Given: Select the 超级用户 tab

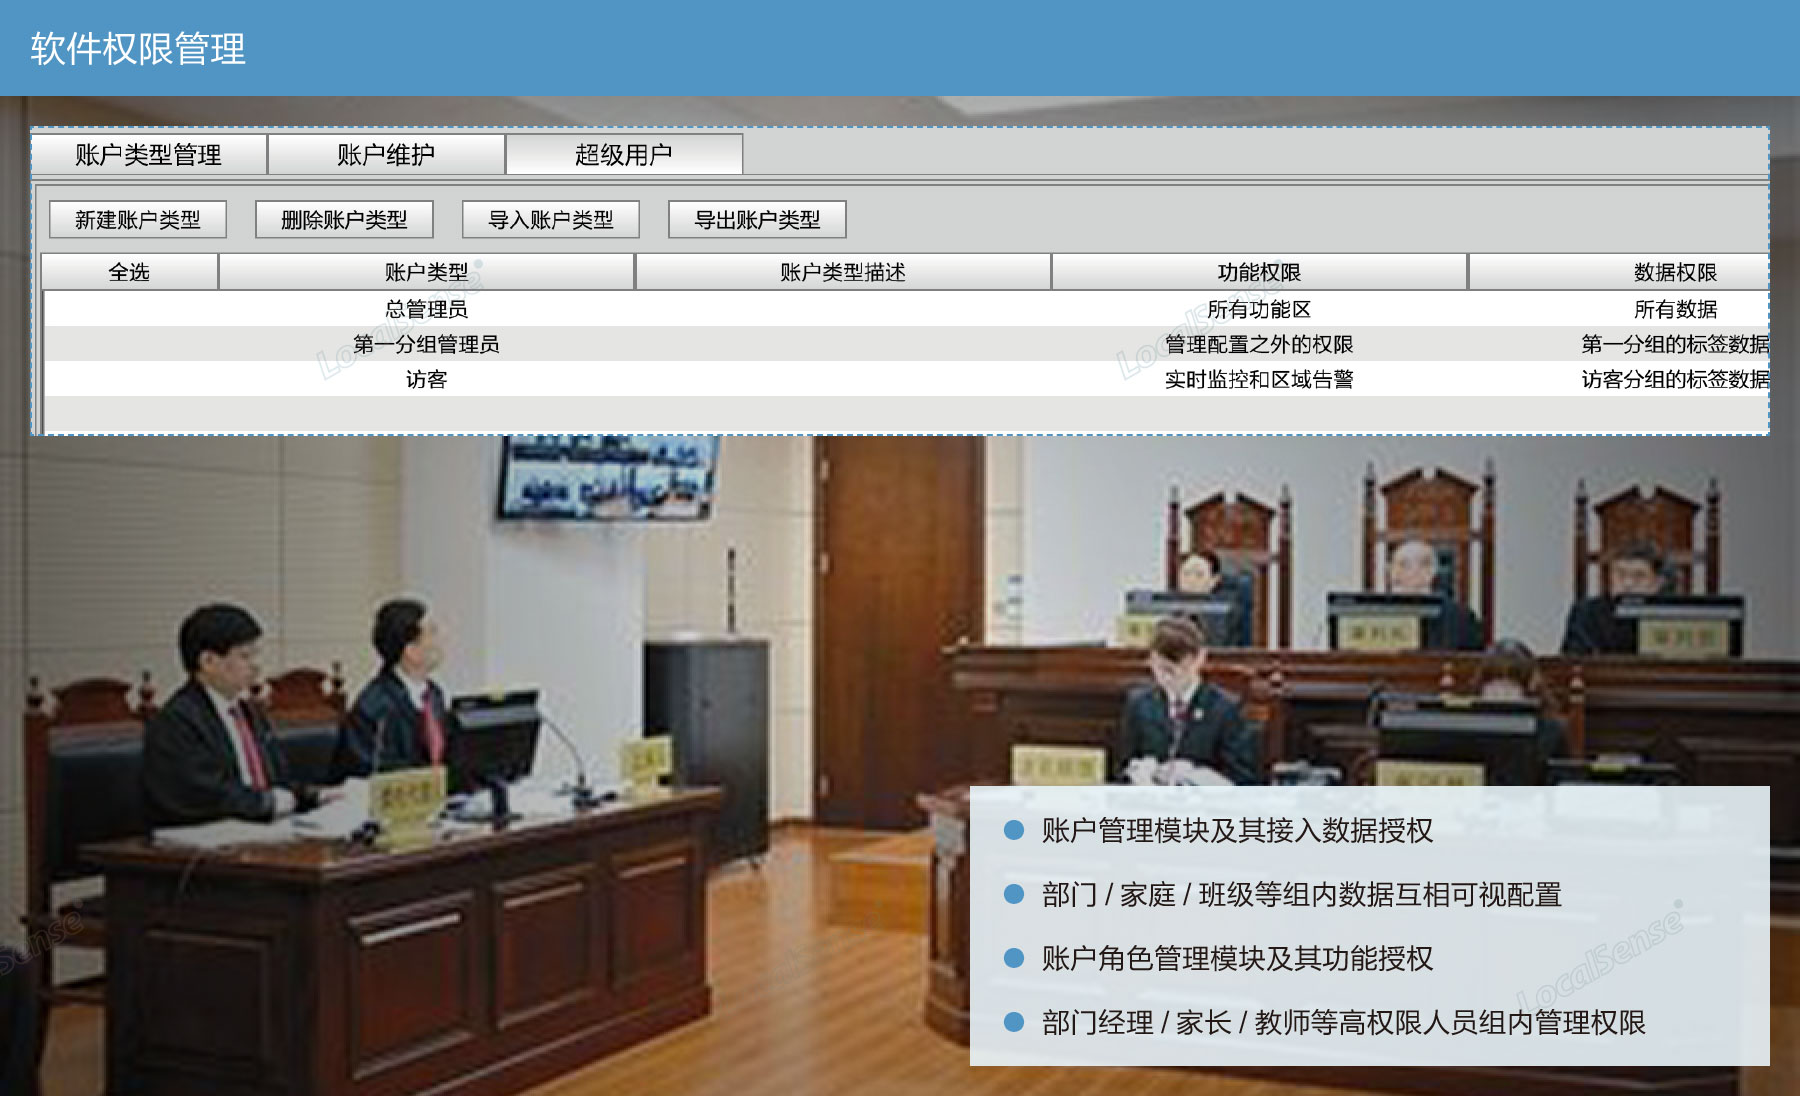Looking at the screenshot, I should tap(624, 155).
